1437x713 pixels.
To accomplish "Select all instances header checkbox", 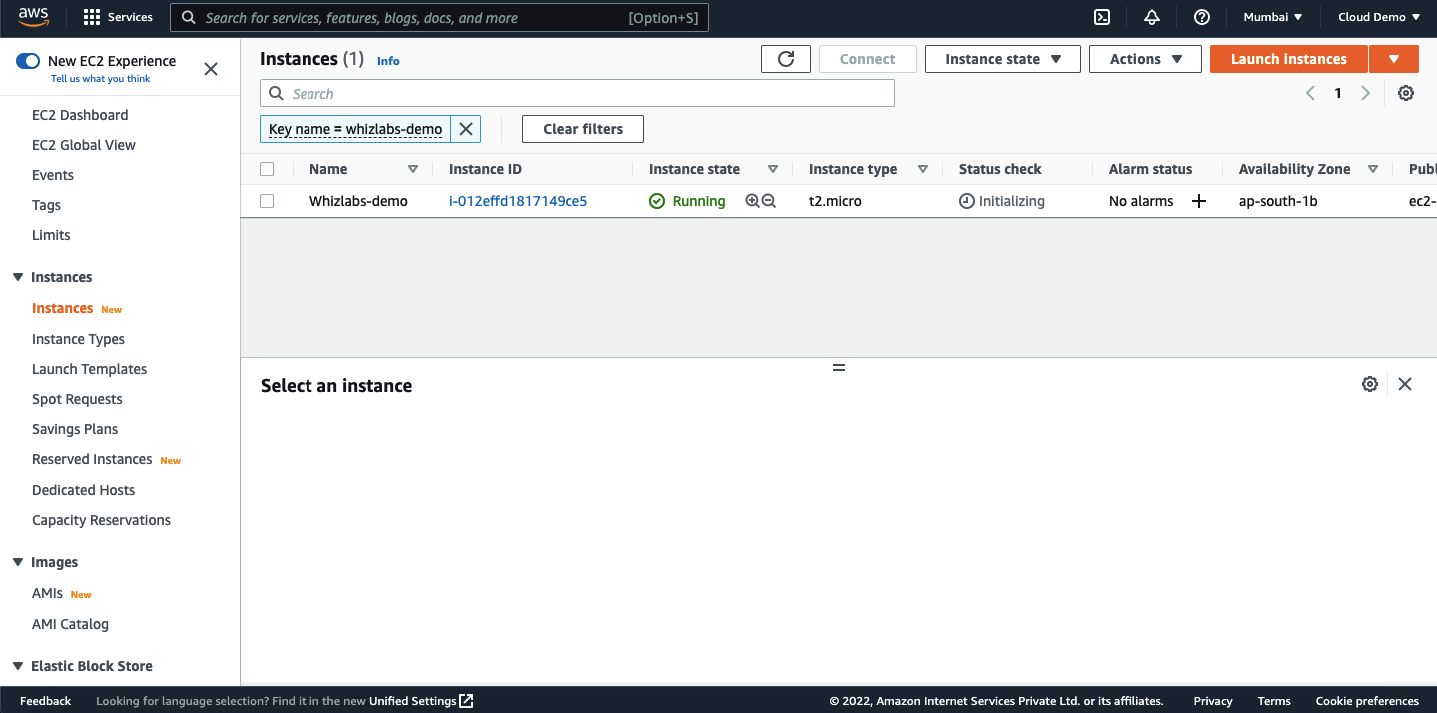I will click(267, 169).
